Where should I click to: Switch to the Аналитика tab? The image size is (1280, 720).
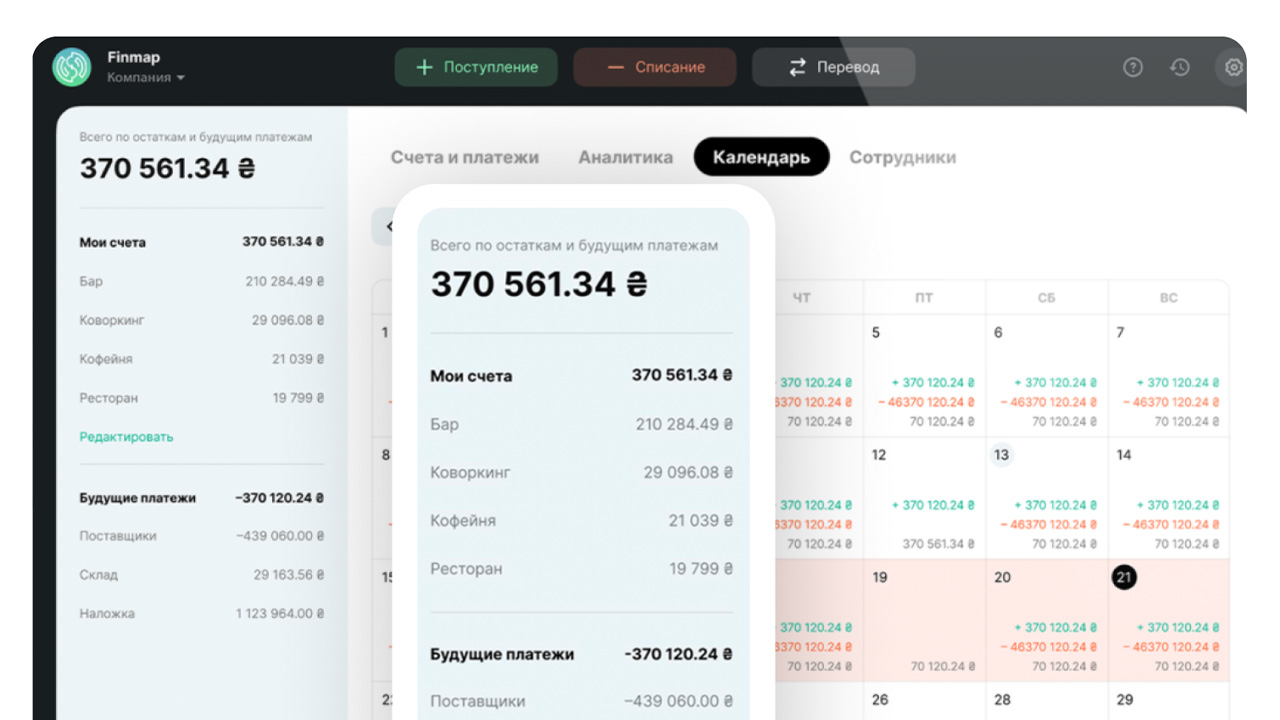[x=626, y=157]
